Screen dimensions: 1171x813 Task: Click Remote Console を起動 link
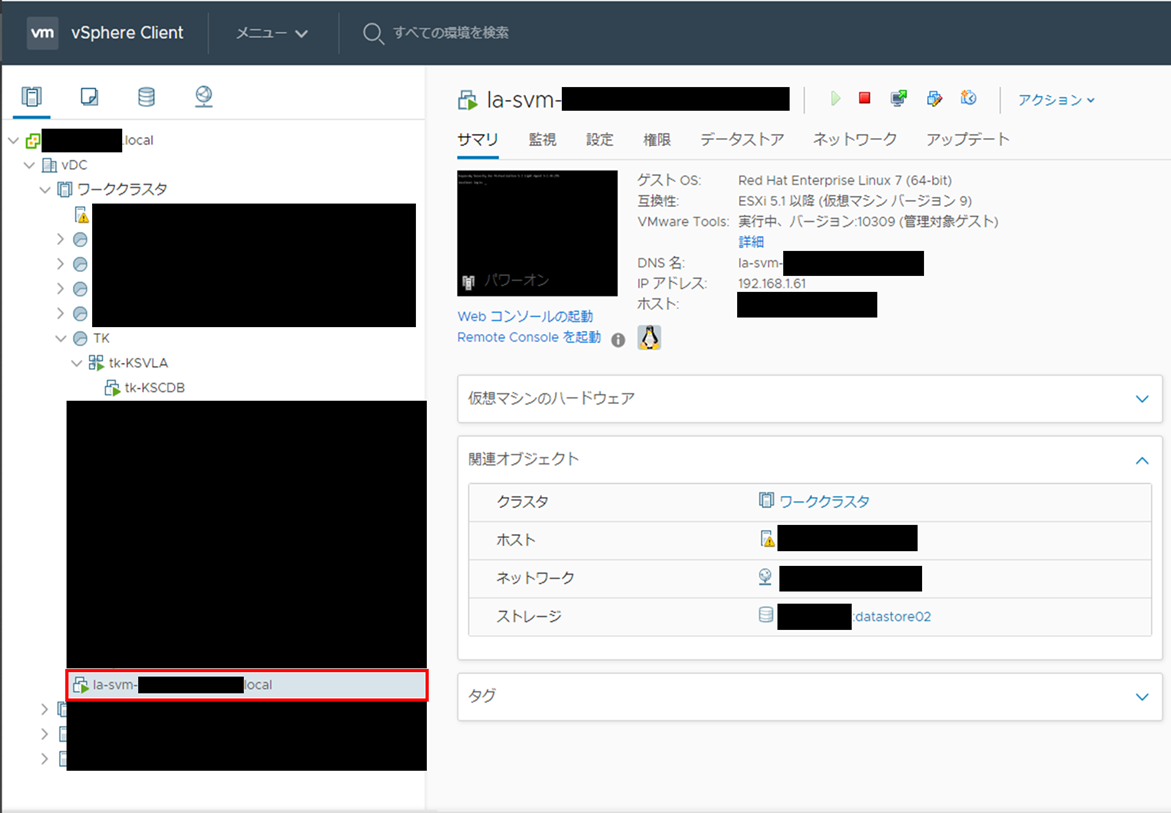click(529, 337)
